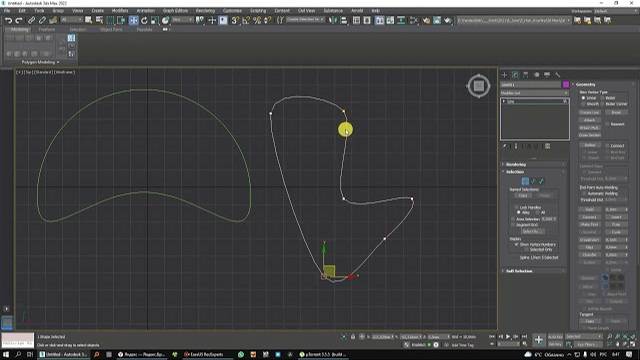Click the Cross Section button
The image size is (640, 360).
click(589, 135)
